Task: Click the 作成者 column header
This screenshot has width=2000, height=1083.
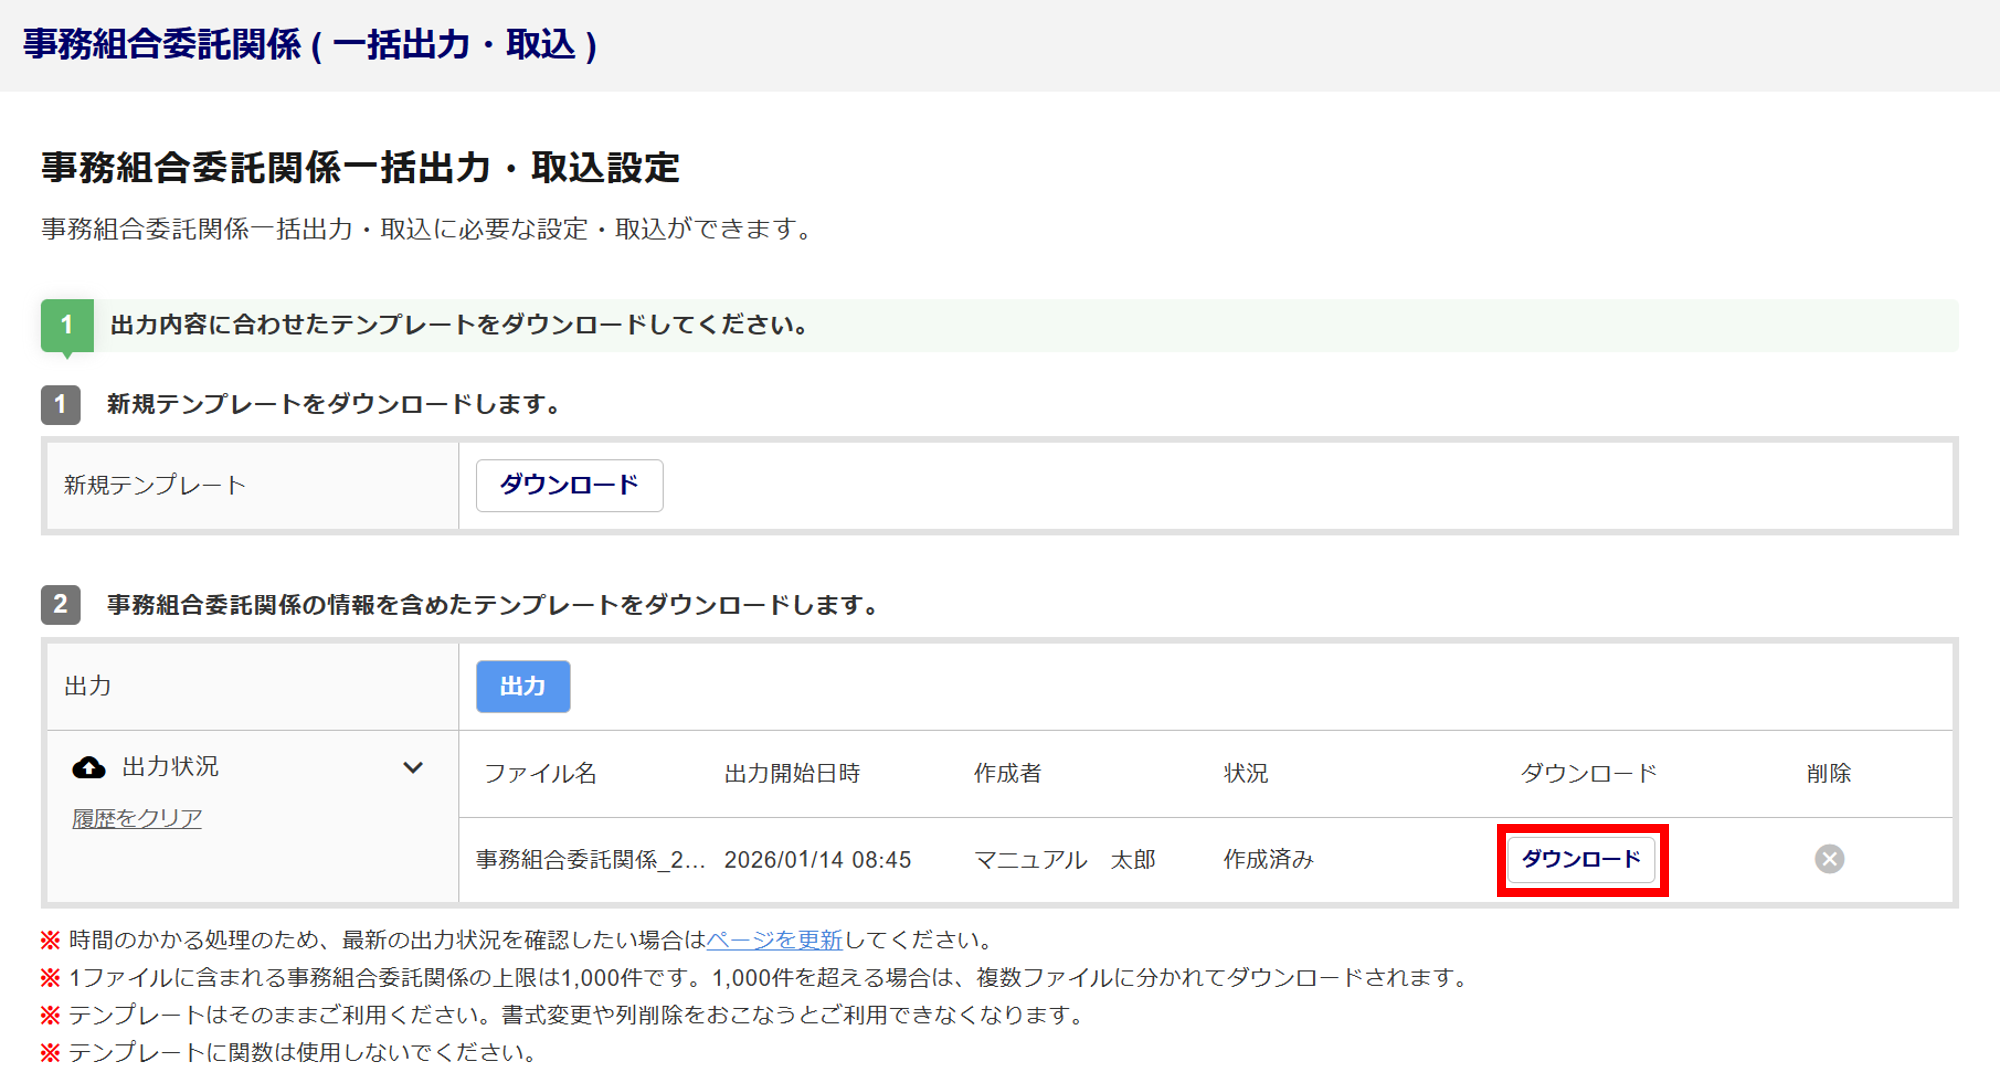Action: pyautogui.click(x=1007, y=773)
